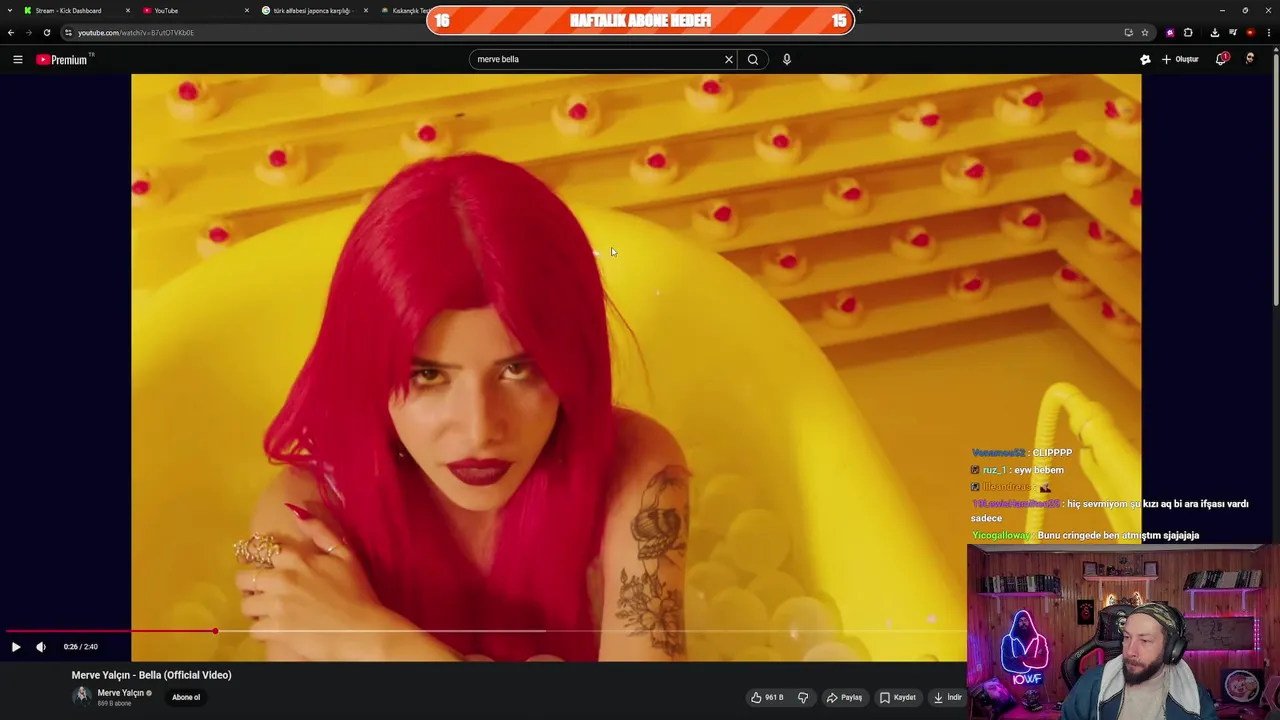This screenshot has width=1280, height=720.
Task: Click the magnifier search button
Action: (753, 59)
